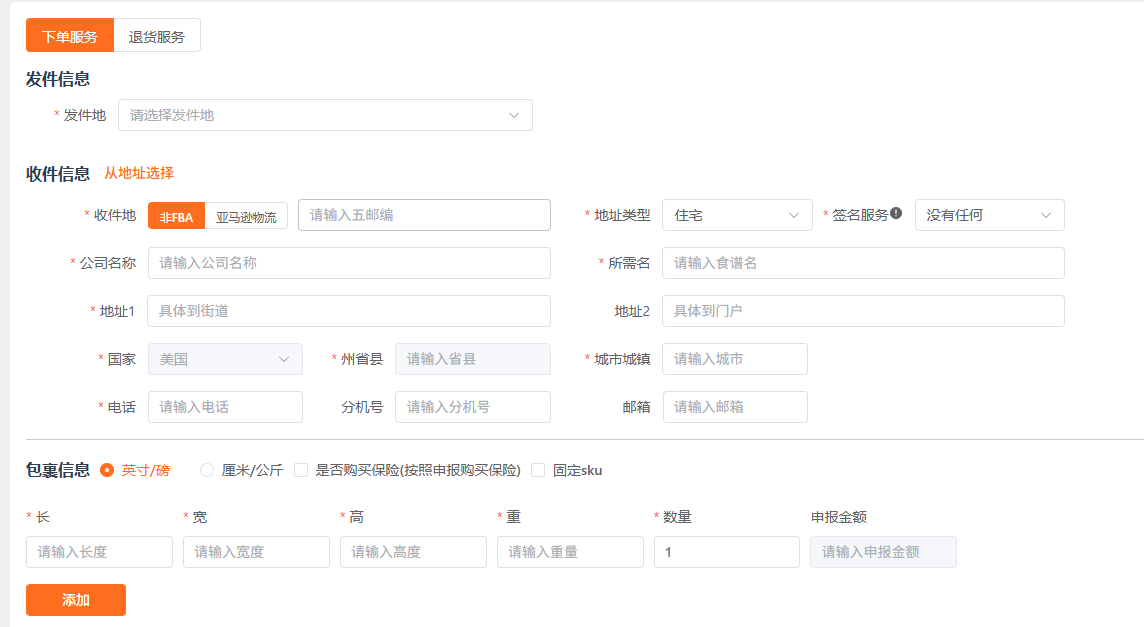
Task: Switch to the 退货服务 tab
Action: click(157, 36)
